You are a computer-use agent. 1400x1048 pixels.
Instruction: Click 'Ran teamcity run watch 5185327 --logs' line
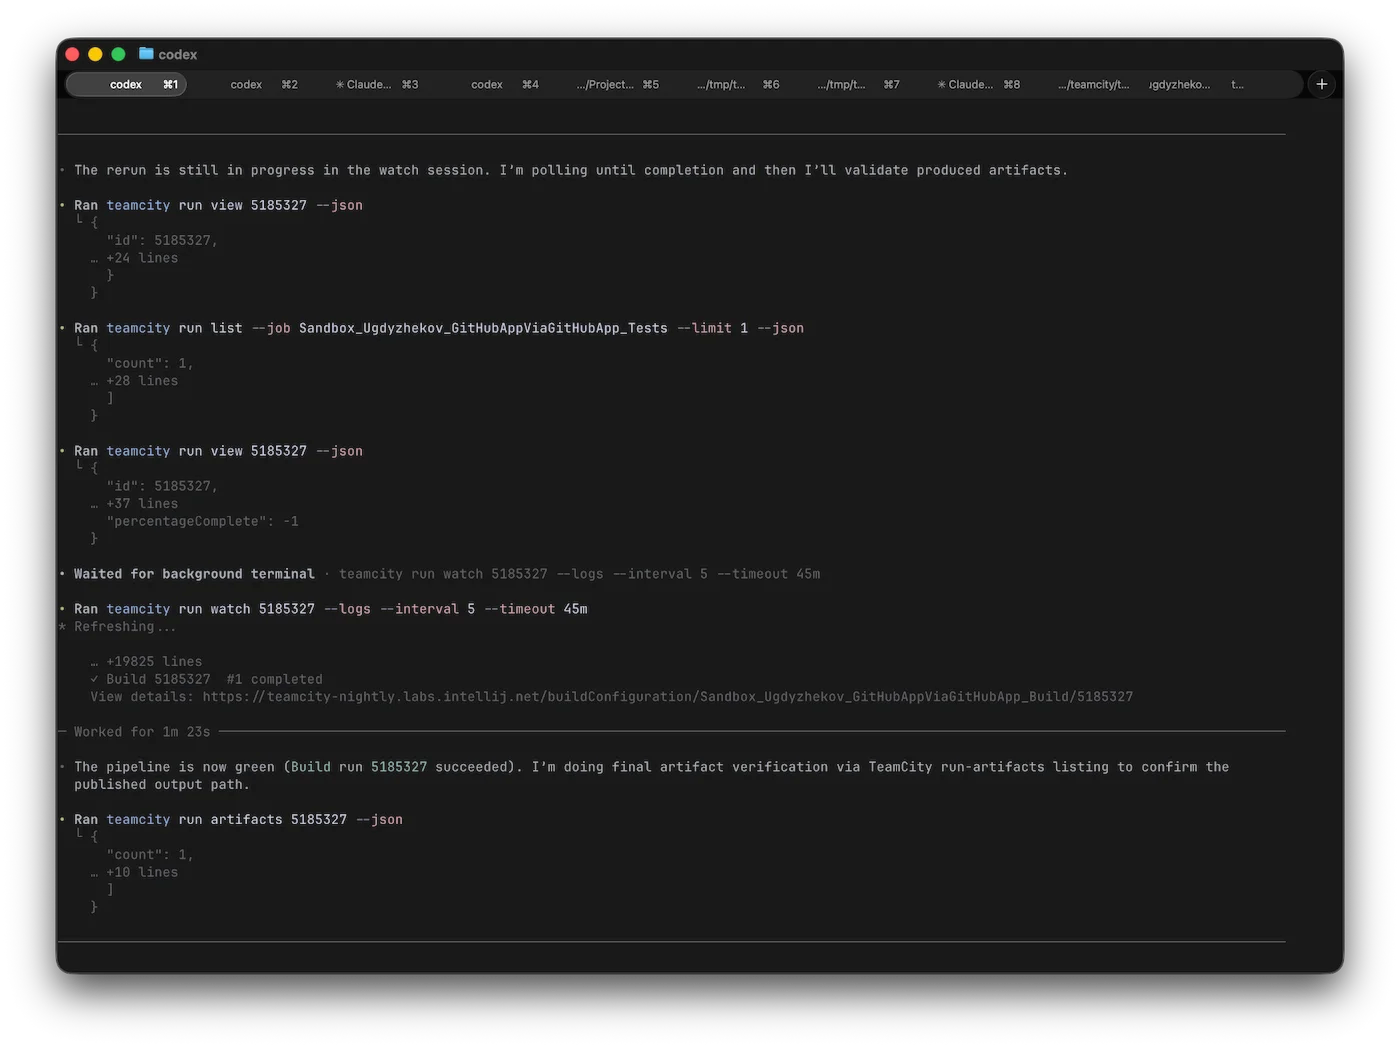click(x=331, y=609)
